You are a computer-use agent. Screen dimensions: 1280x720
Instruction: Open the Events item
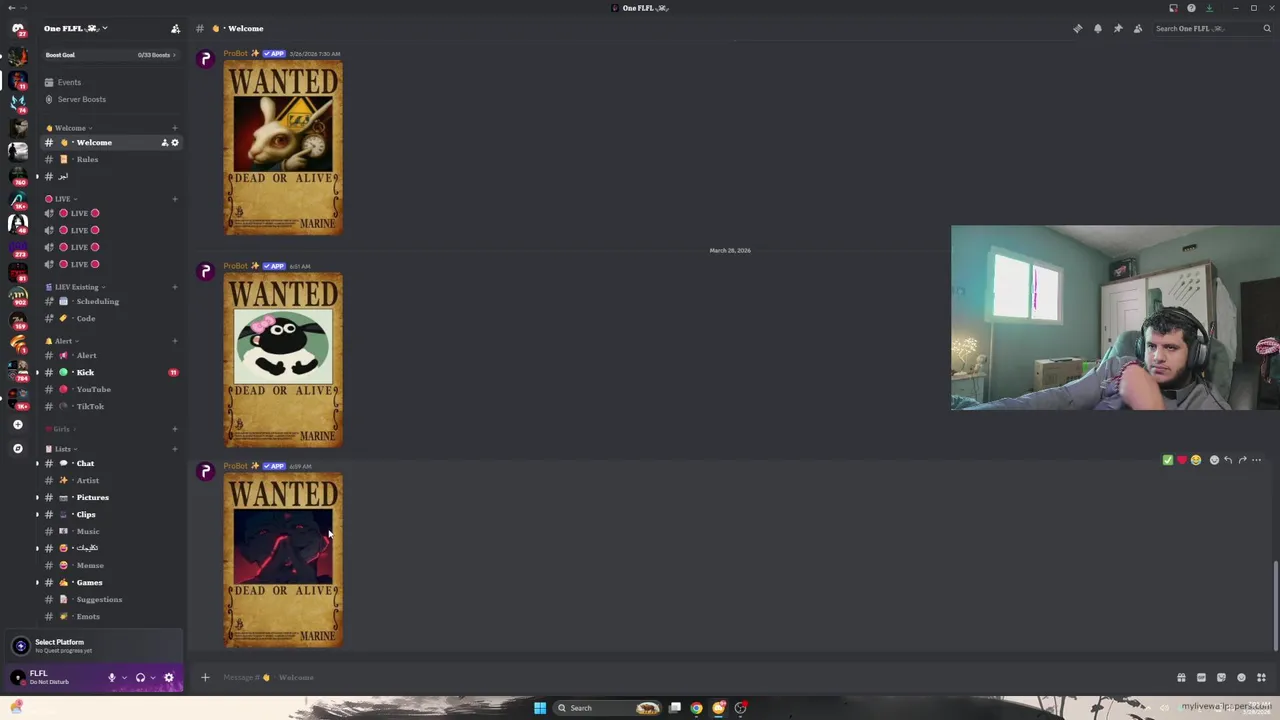pos(110,82)
